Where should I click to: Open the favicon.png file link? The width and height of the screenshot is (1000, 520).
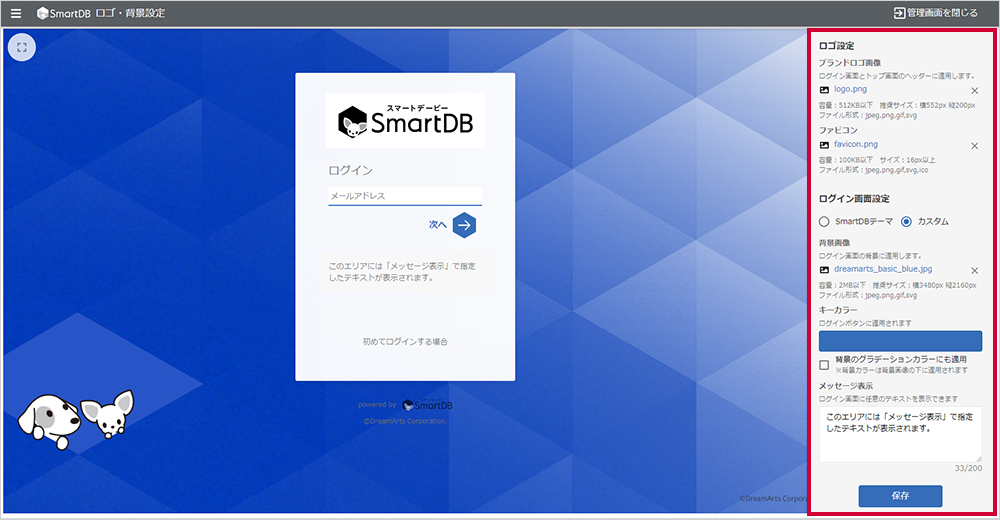click(856, 144)
